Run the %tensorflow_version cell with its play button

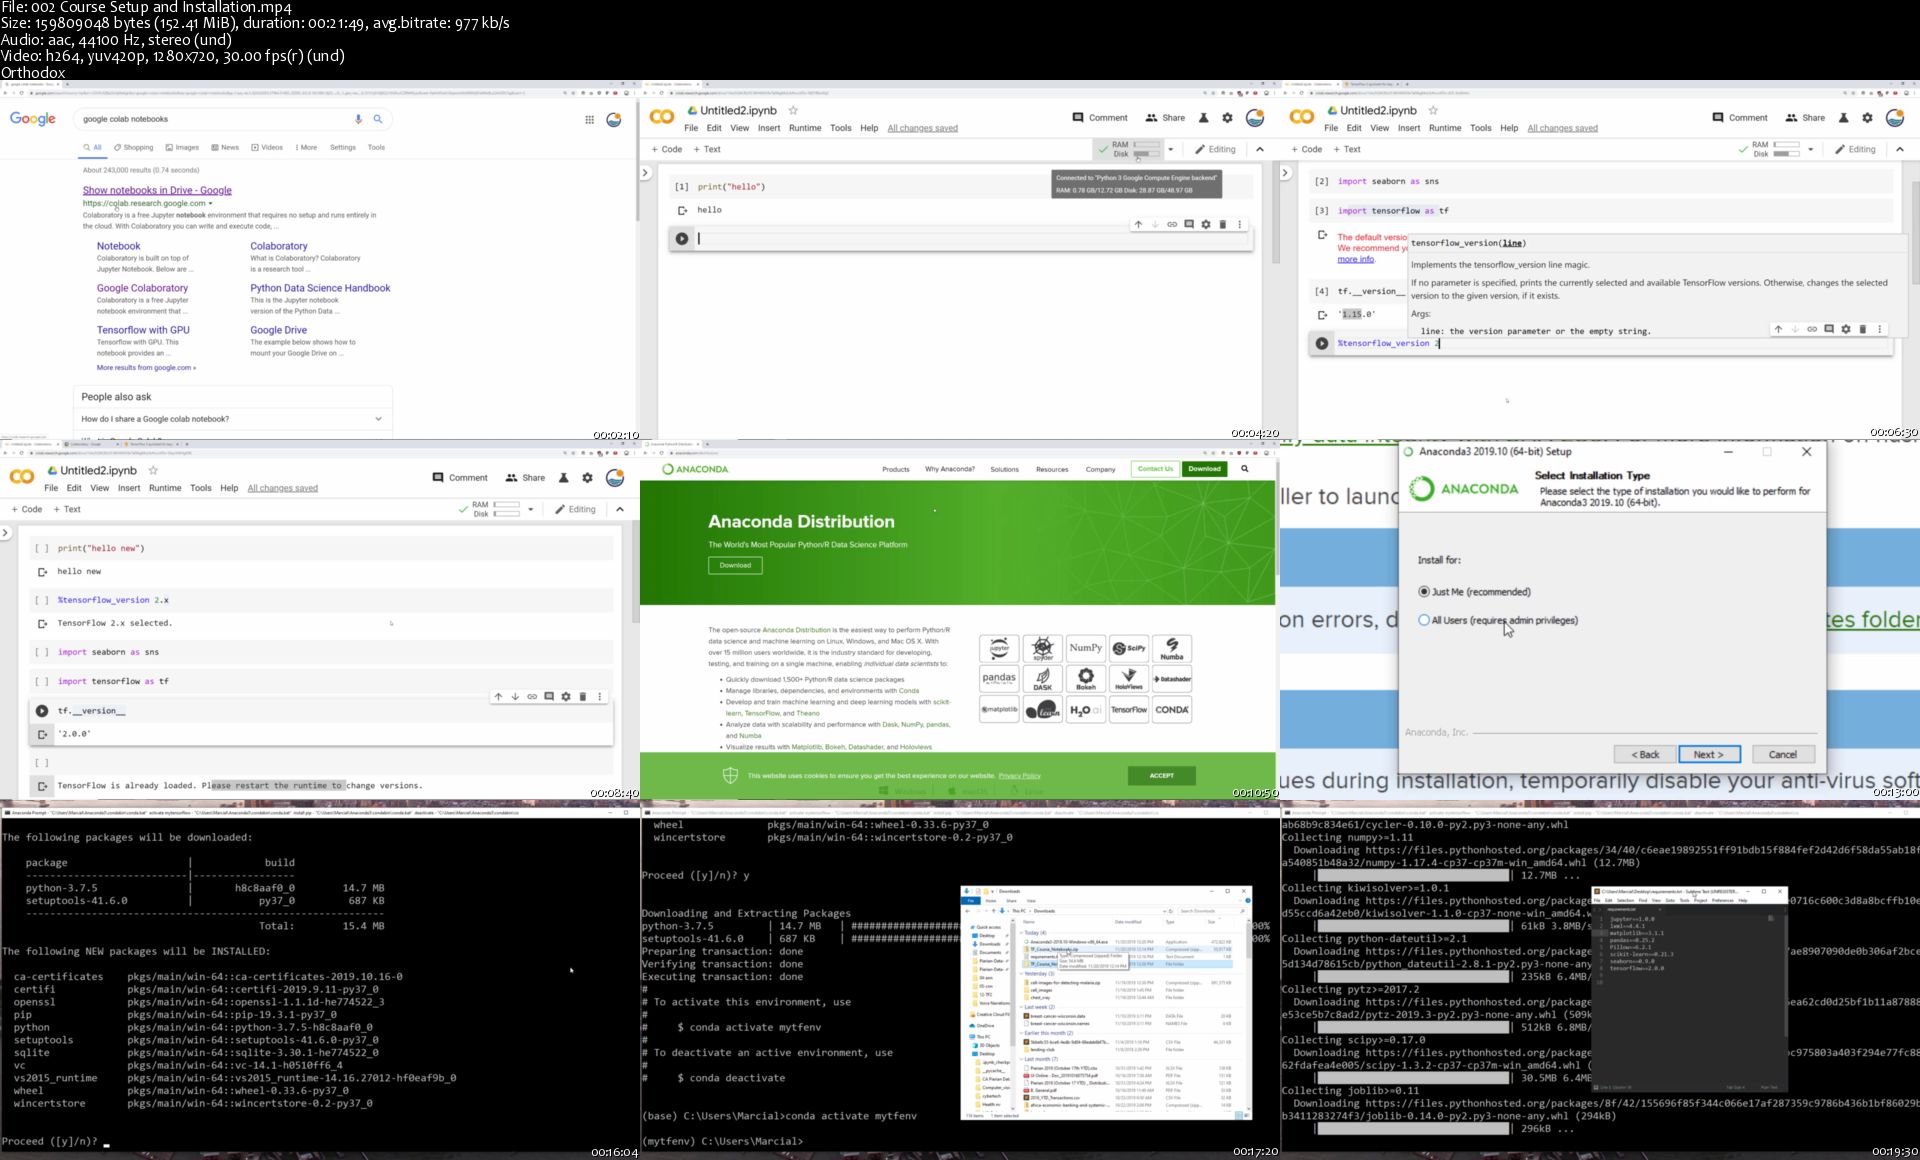point(1322,343)
